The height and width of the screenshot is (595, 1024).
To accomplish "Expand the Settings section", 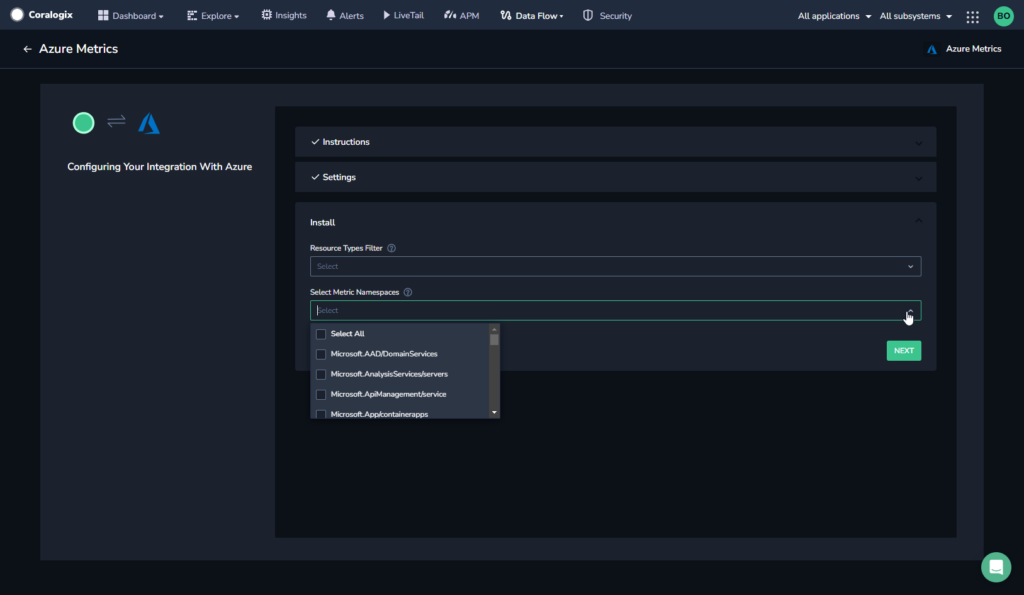I will click(x=615, y=177).
